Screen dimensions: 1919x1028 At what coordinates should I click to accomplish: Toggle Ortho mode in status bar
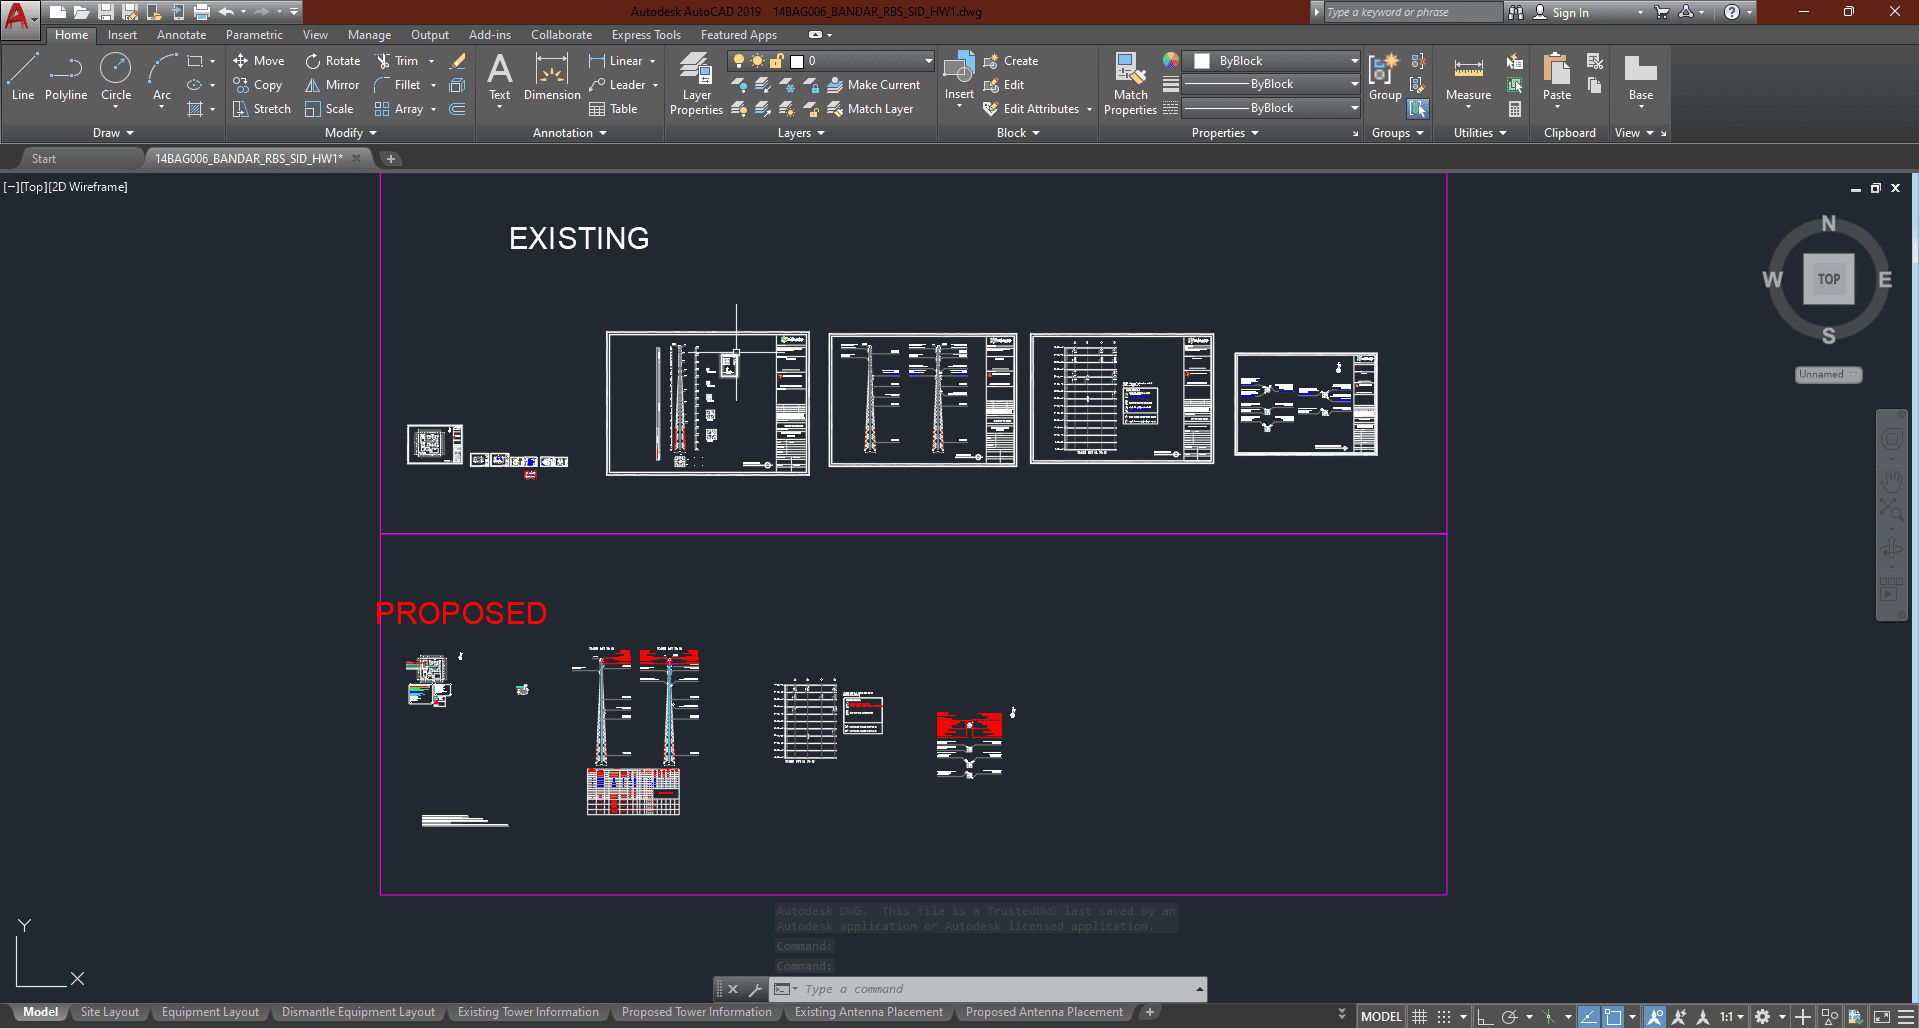[1485, 1016]
